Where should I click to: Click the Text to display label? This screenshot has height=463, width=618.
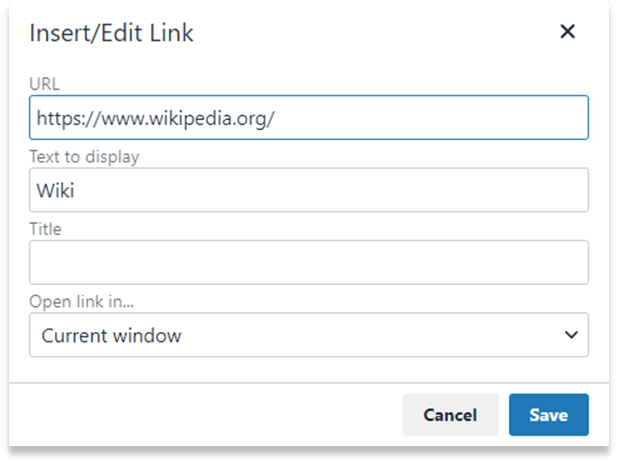(x=84, y=157)
